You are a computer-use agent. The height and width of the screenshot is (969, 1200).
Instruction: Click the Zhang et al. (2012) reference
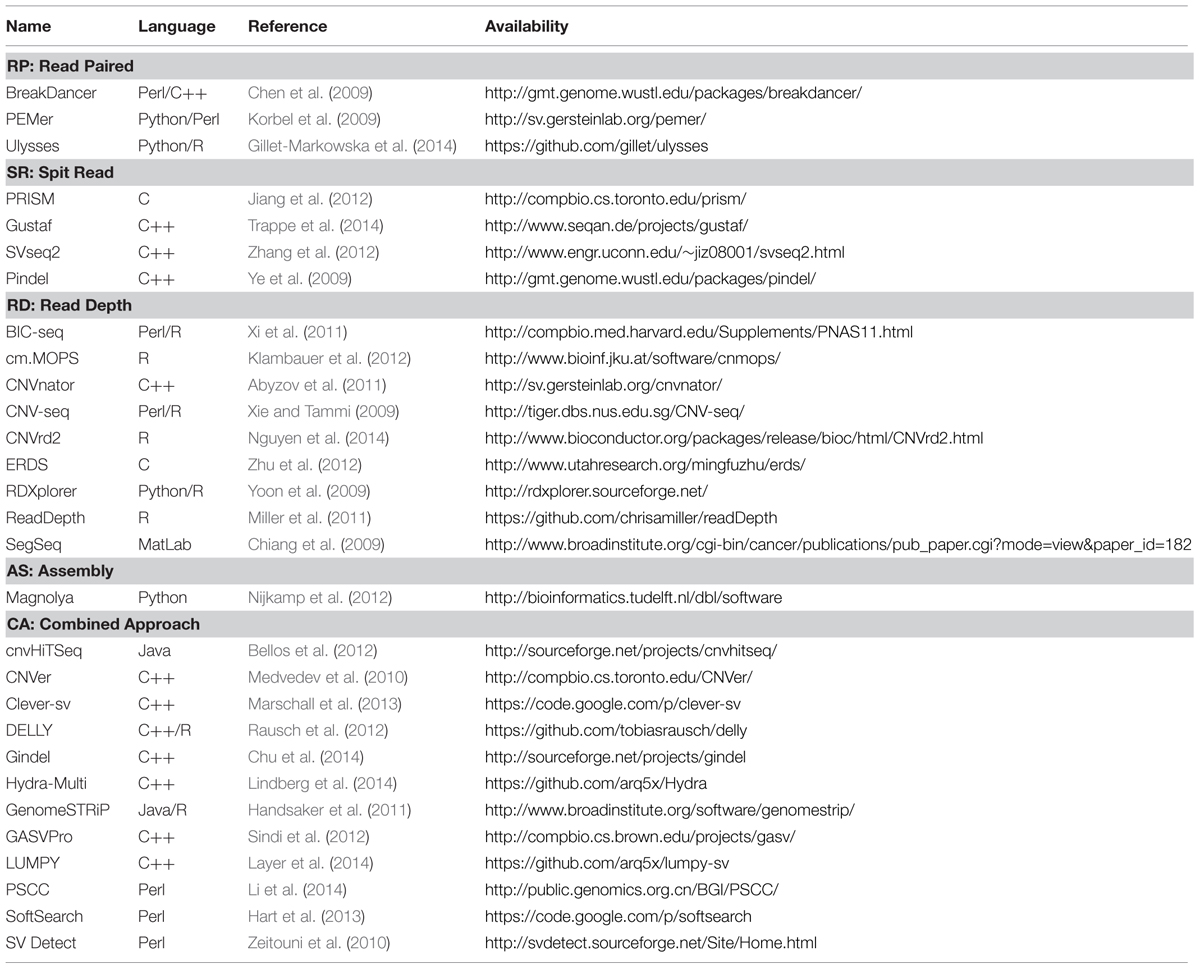314,252
